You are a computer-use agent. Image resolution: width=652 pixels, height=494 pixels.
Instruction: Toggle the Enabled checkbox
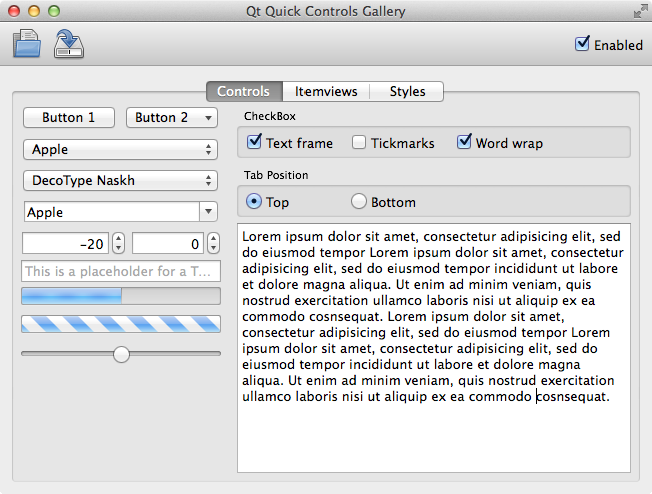[x=582, y=44]
